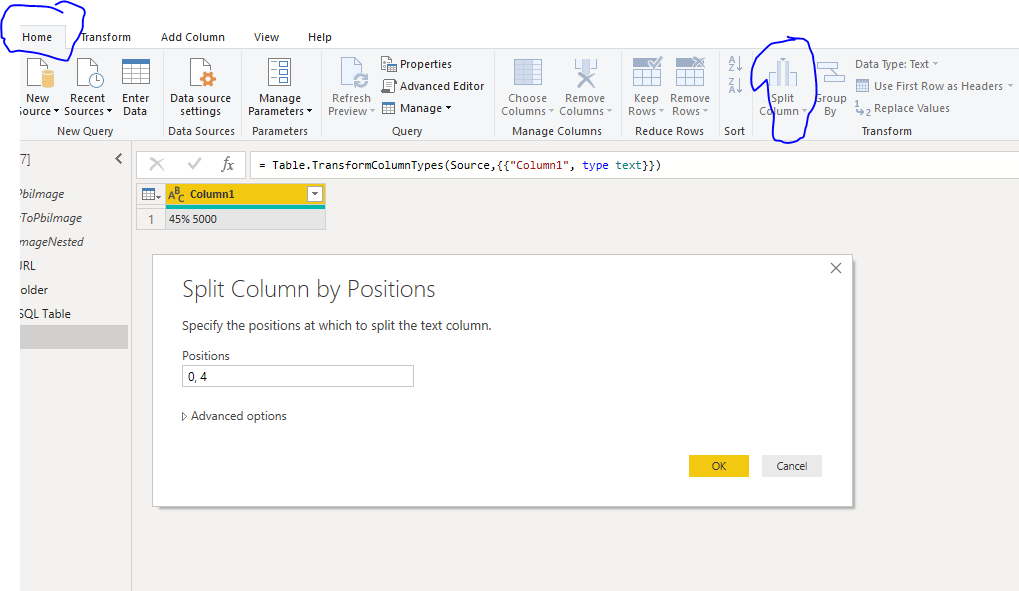Select the highlighted query row below SQL Table
1019x591 pixels.
[73, 337]
